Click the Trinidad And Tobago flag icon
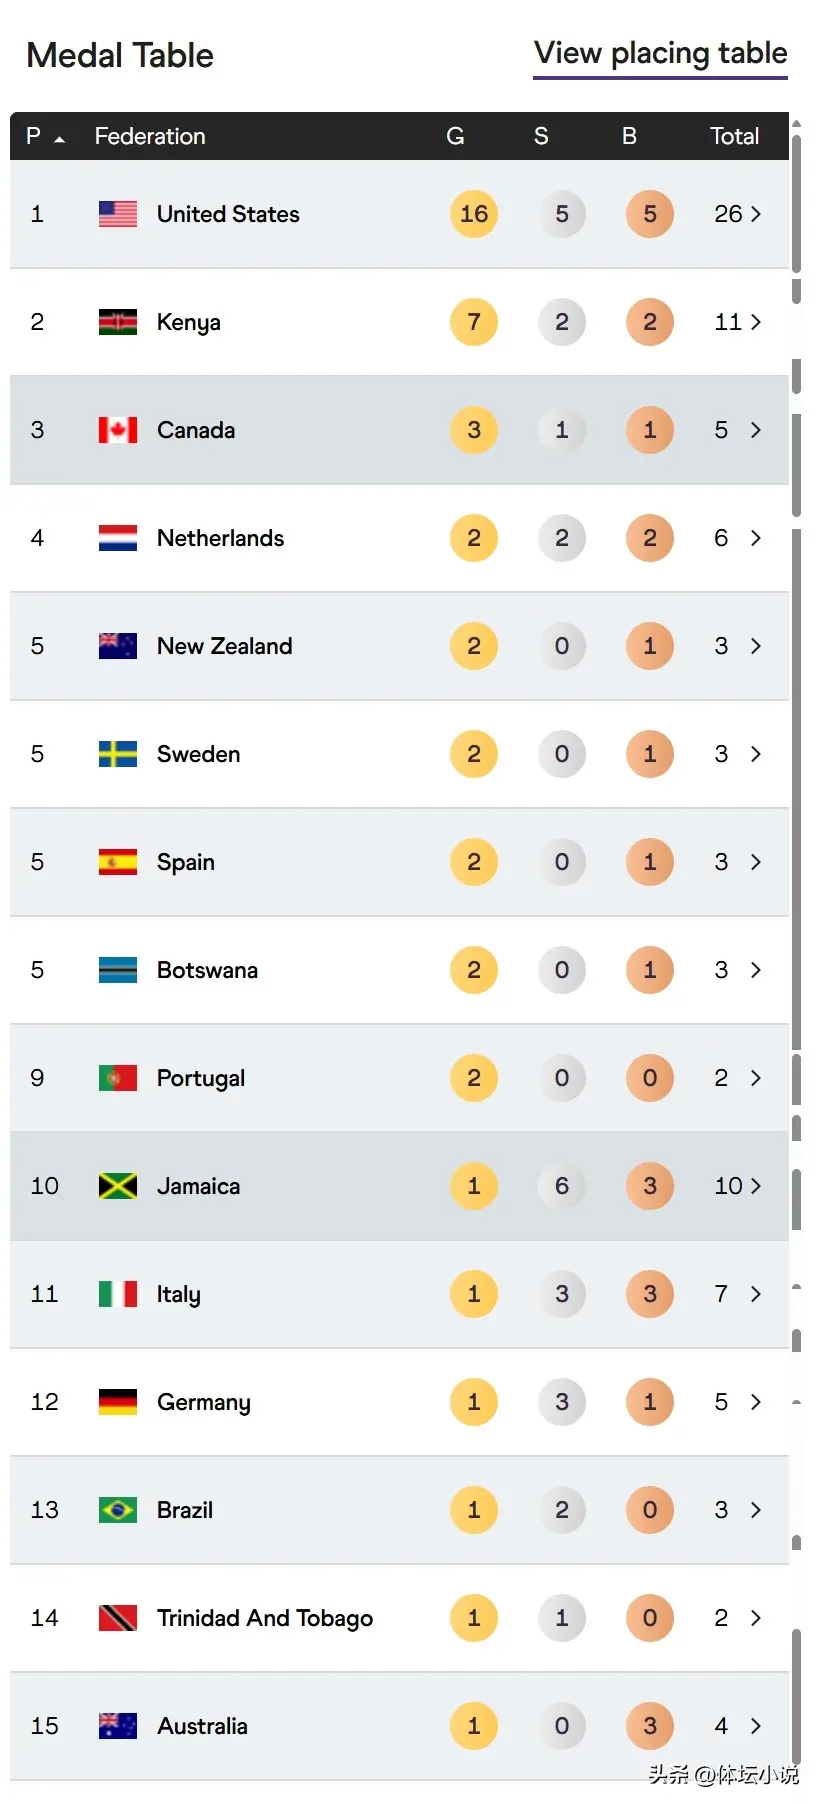This screenshot has width=818, height=1804. coord(116,1618)
